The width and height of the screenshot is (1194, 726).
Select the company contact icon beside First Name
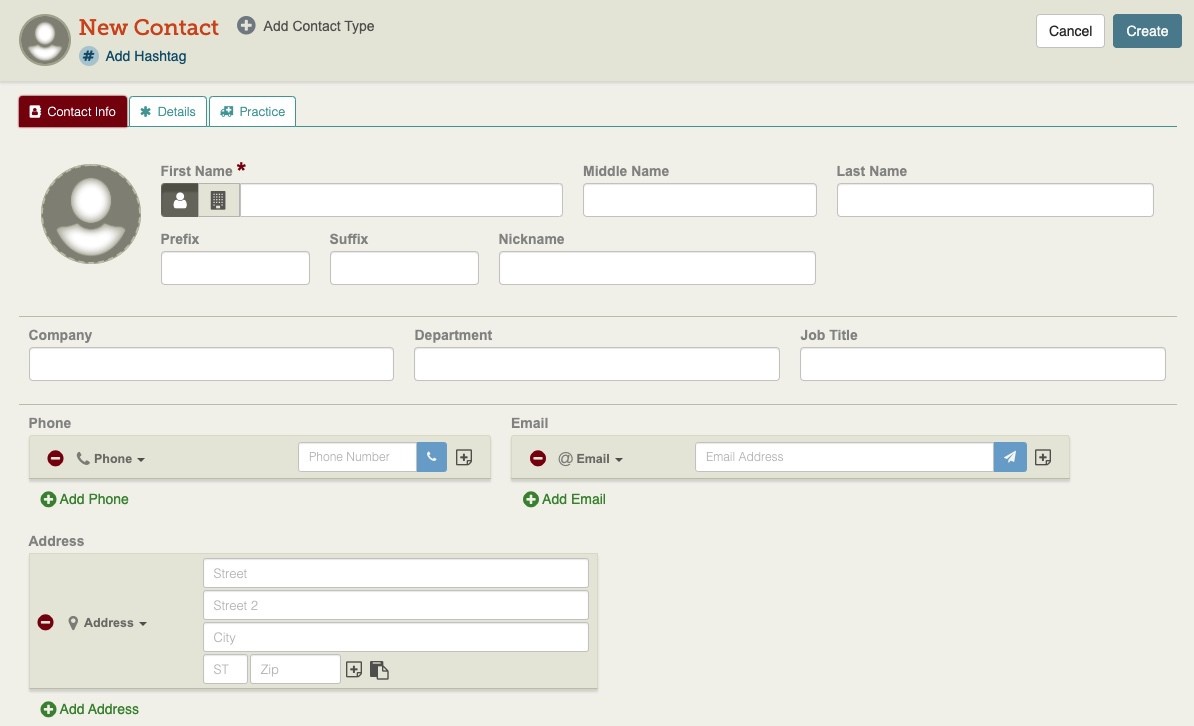[218, 200]
